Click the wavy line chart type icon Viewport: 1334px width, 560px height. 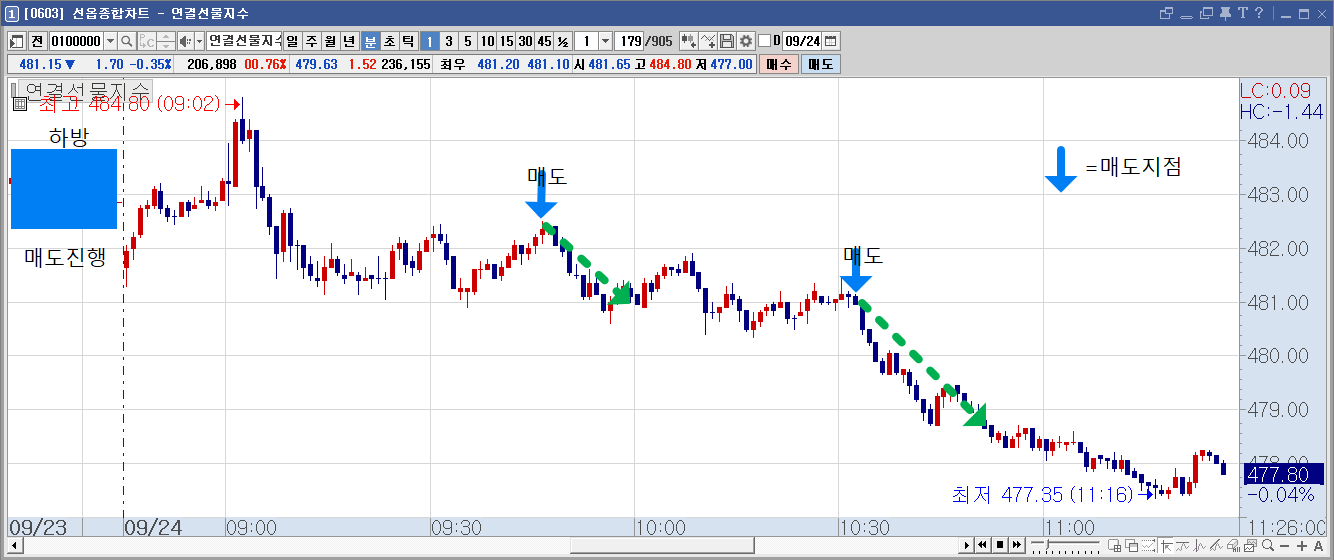[1183, 545]
